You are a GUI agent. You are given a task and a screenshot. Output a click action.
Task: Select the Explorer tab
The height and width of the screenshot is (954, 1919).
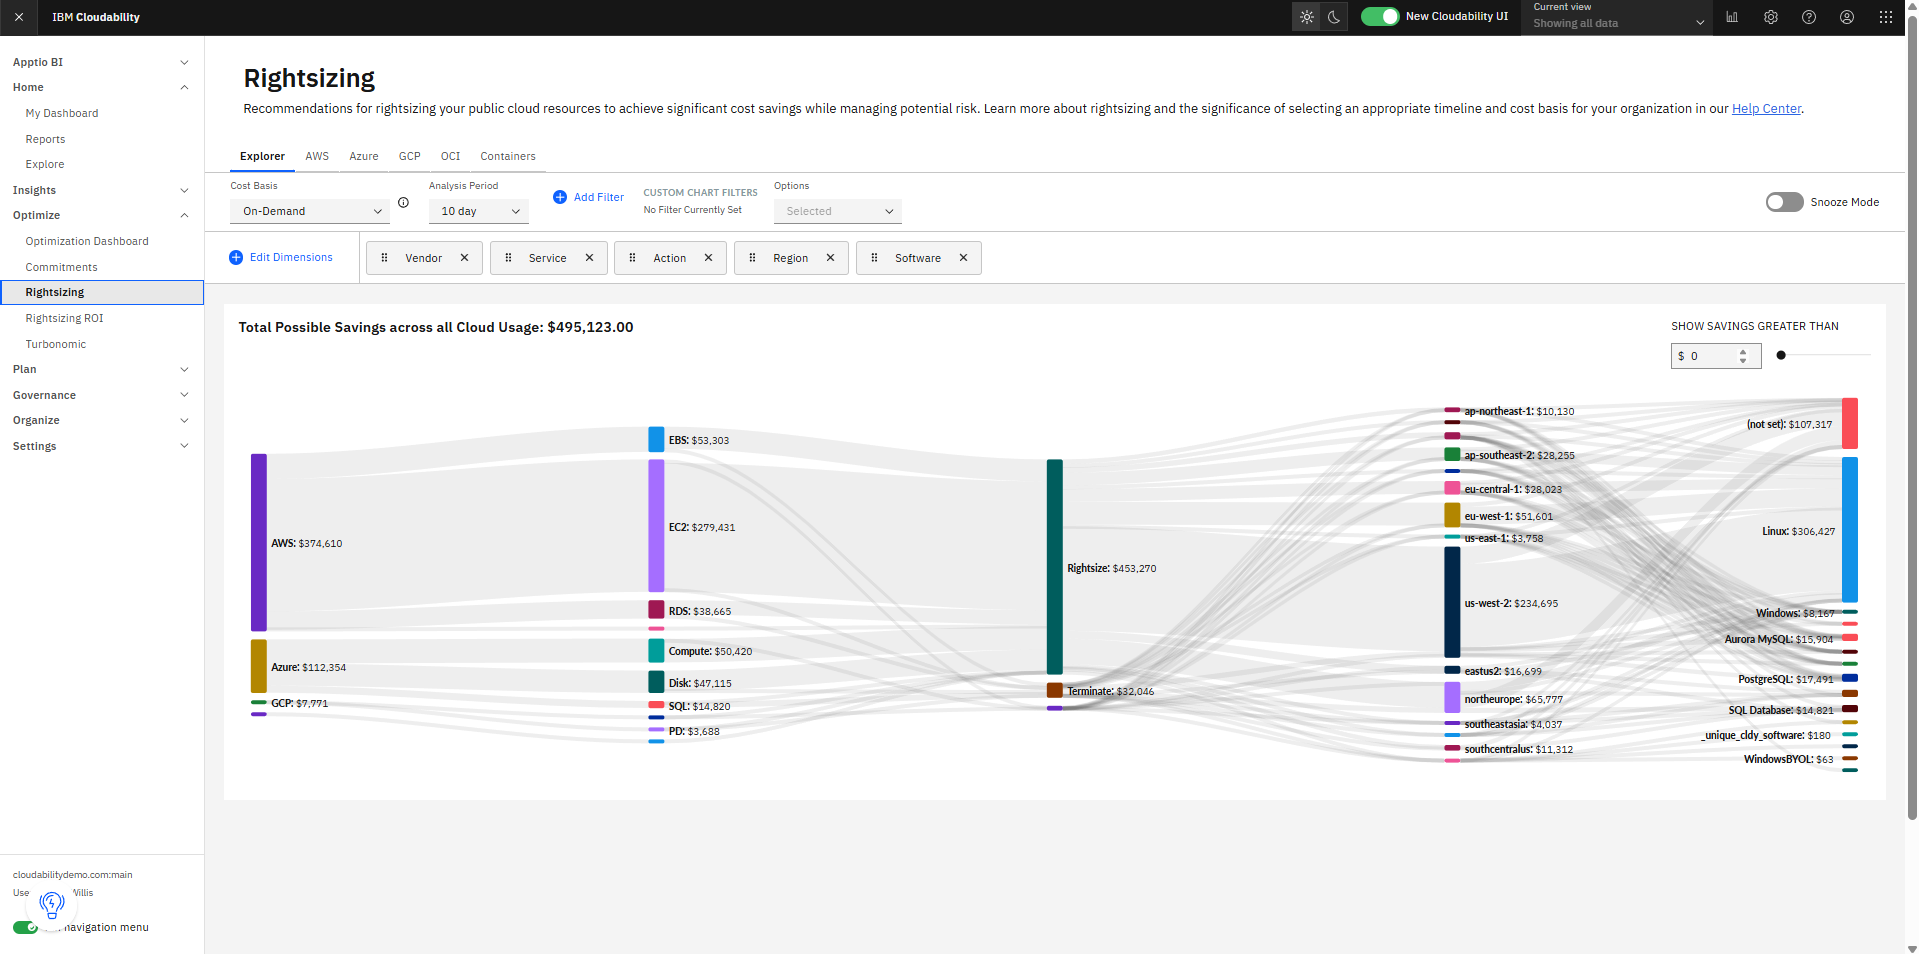tap(262, 156)
